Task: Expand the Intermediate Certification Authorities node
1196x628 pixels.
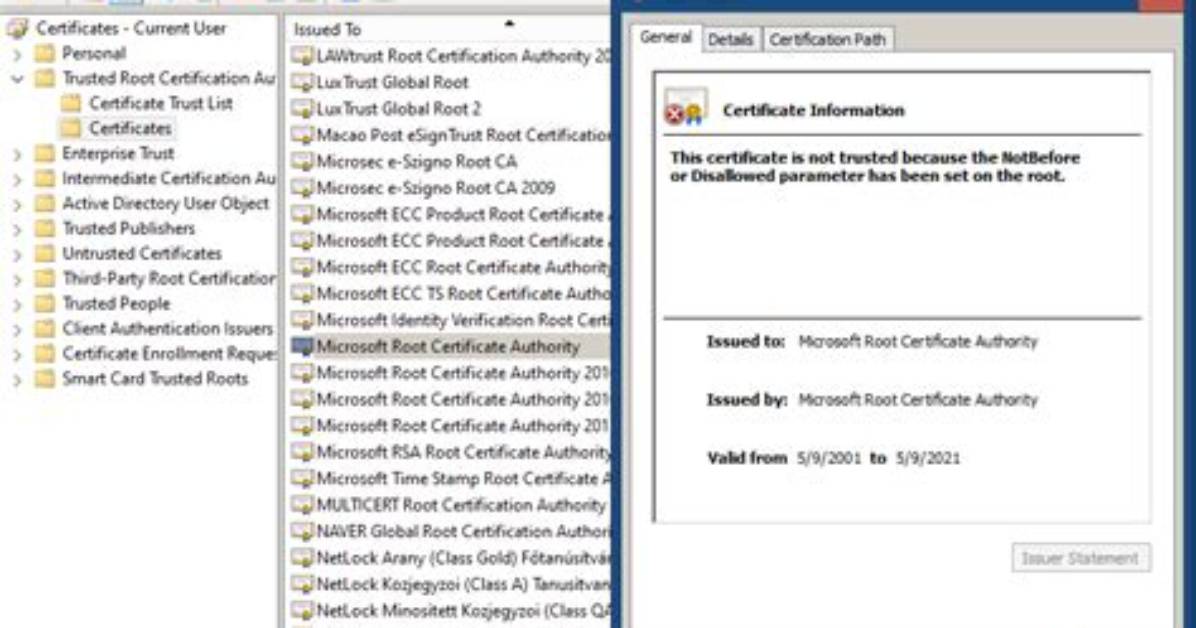Action: point(17,179)
